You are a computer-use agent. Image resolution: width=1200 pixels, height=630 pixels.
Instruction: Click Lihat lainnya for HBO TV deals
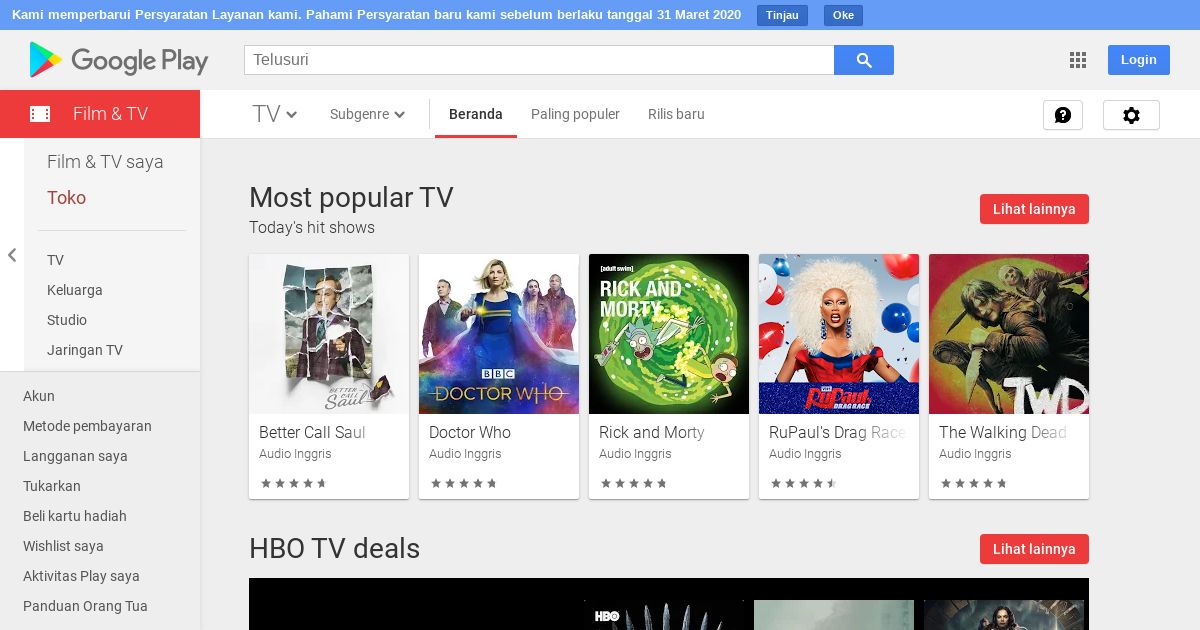[1034, 549]
